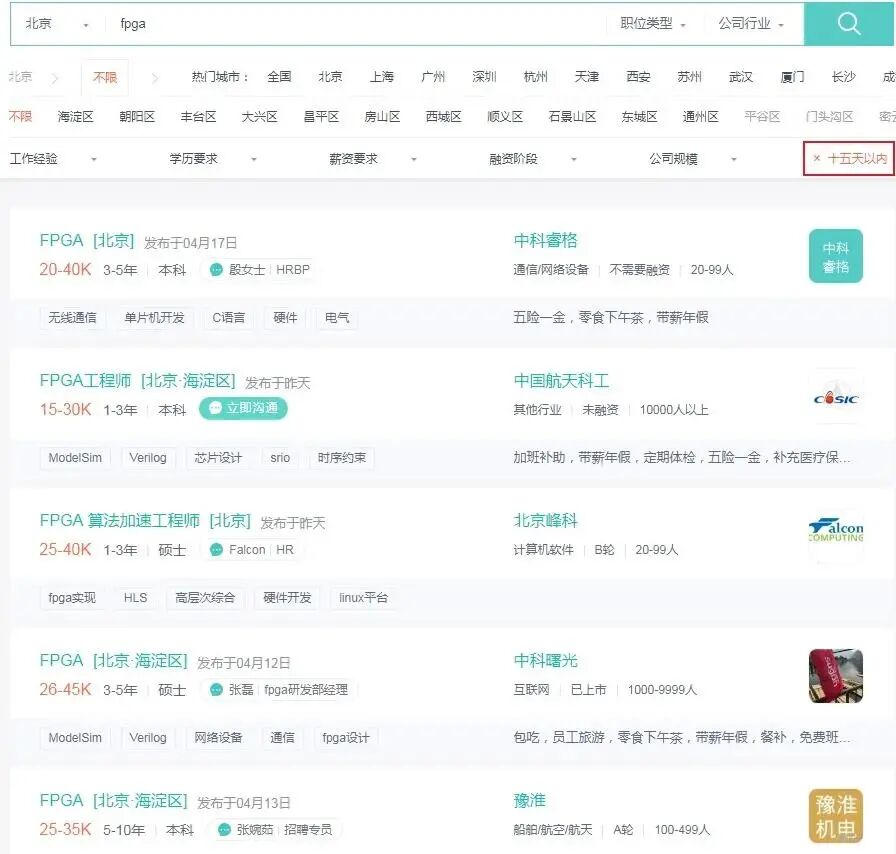
Task: Open 中科睿格 company page
Action: [545, 241]
